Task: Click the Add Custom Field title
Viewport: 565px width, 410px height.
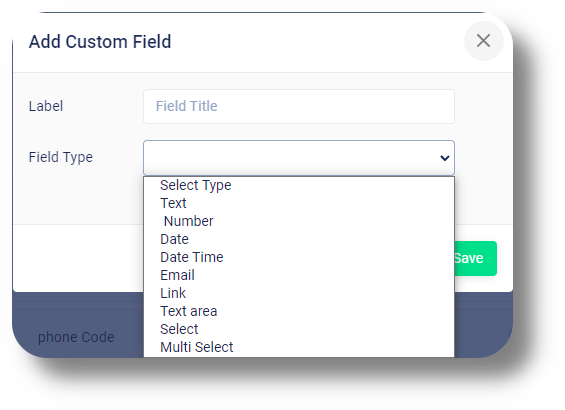Action: [100, 41]
